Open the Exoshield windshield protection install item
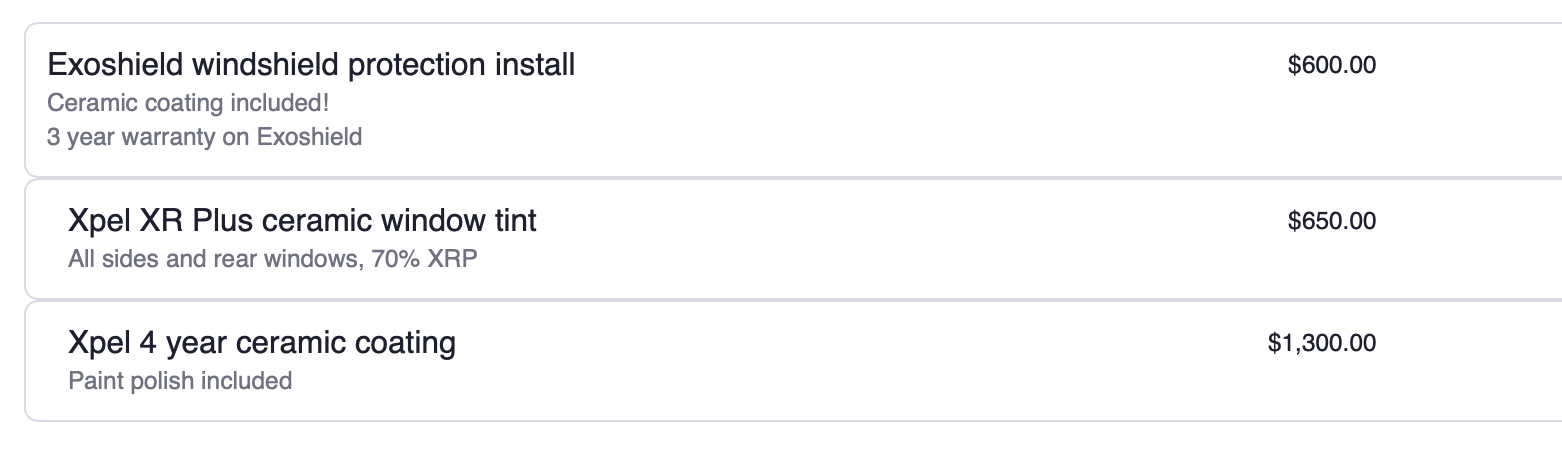The width and height of the screenshot is (1562, 454). [311, 65]
